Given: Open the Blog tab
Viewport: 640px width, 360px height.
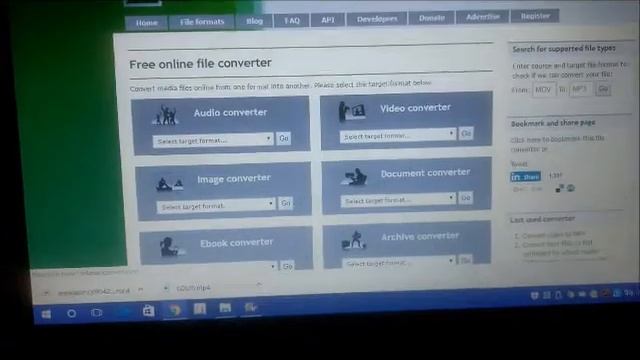Looking at the screenshot, I should [x=254, y=21].
